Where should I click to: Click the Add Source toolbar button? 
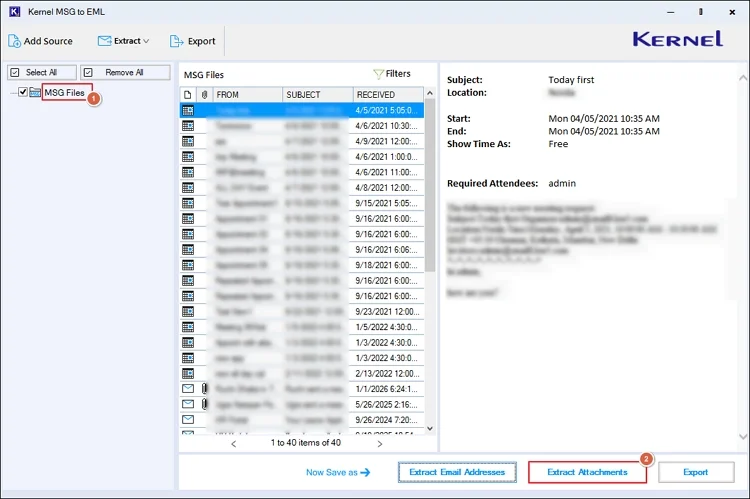click(x=40, y=41)
